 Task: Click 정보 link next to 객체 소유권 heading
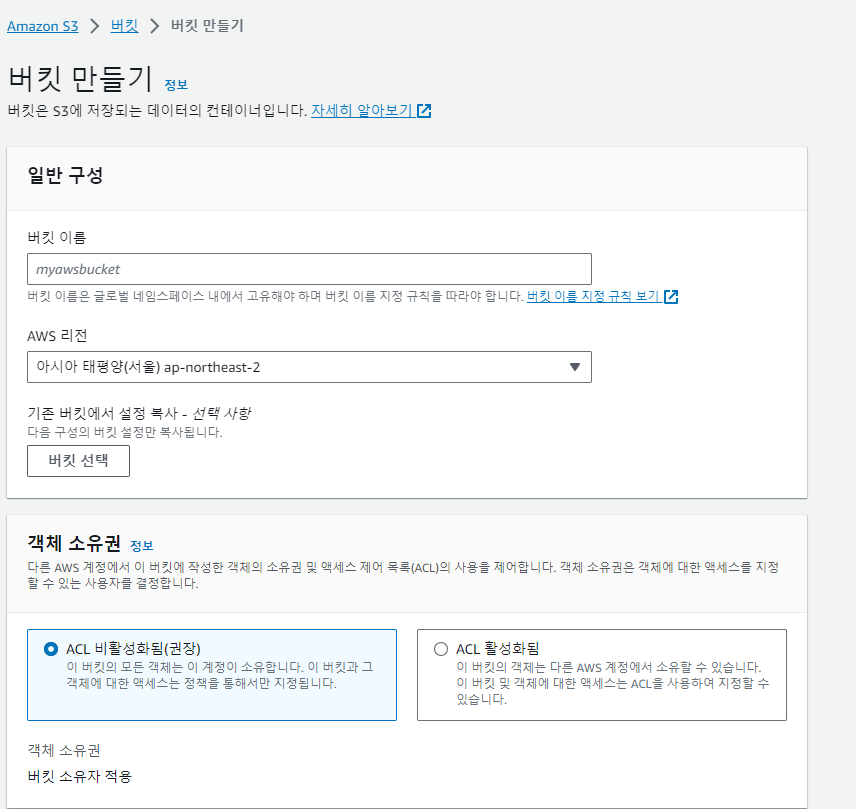(142, 546)
